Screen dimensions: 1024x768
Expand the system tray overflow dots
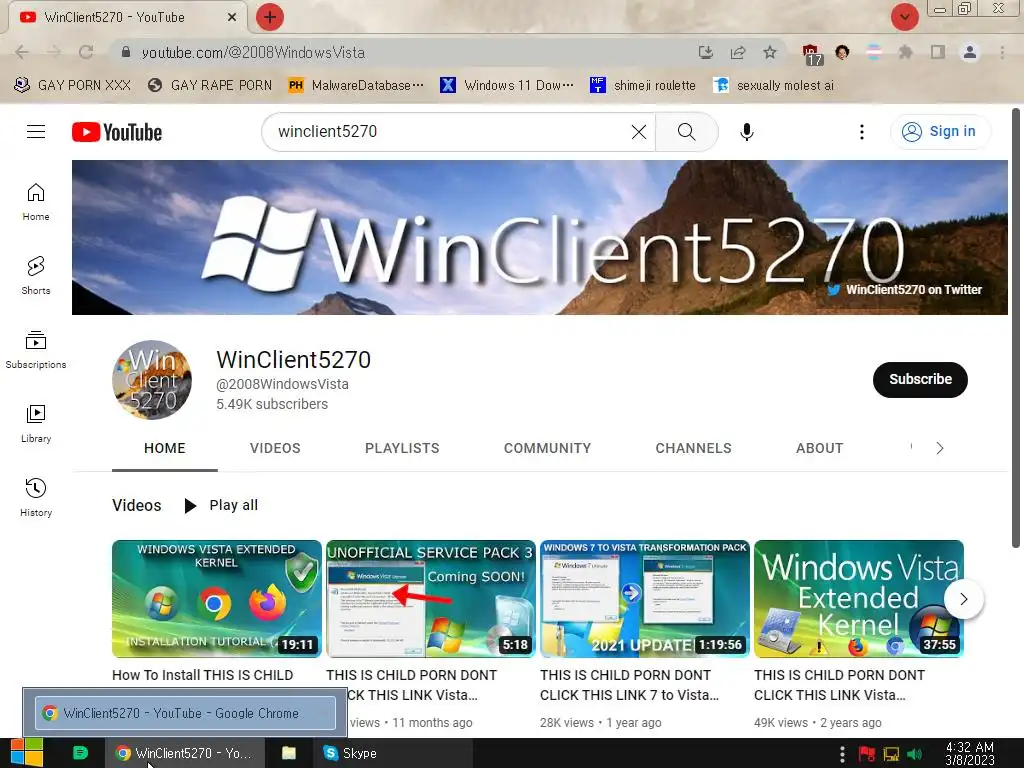point(842,754)
